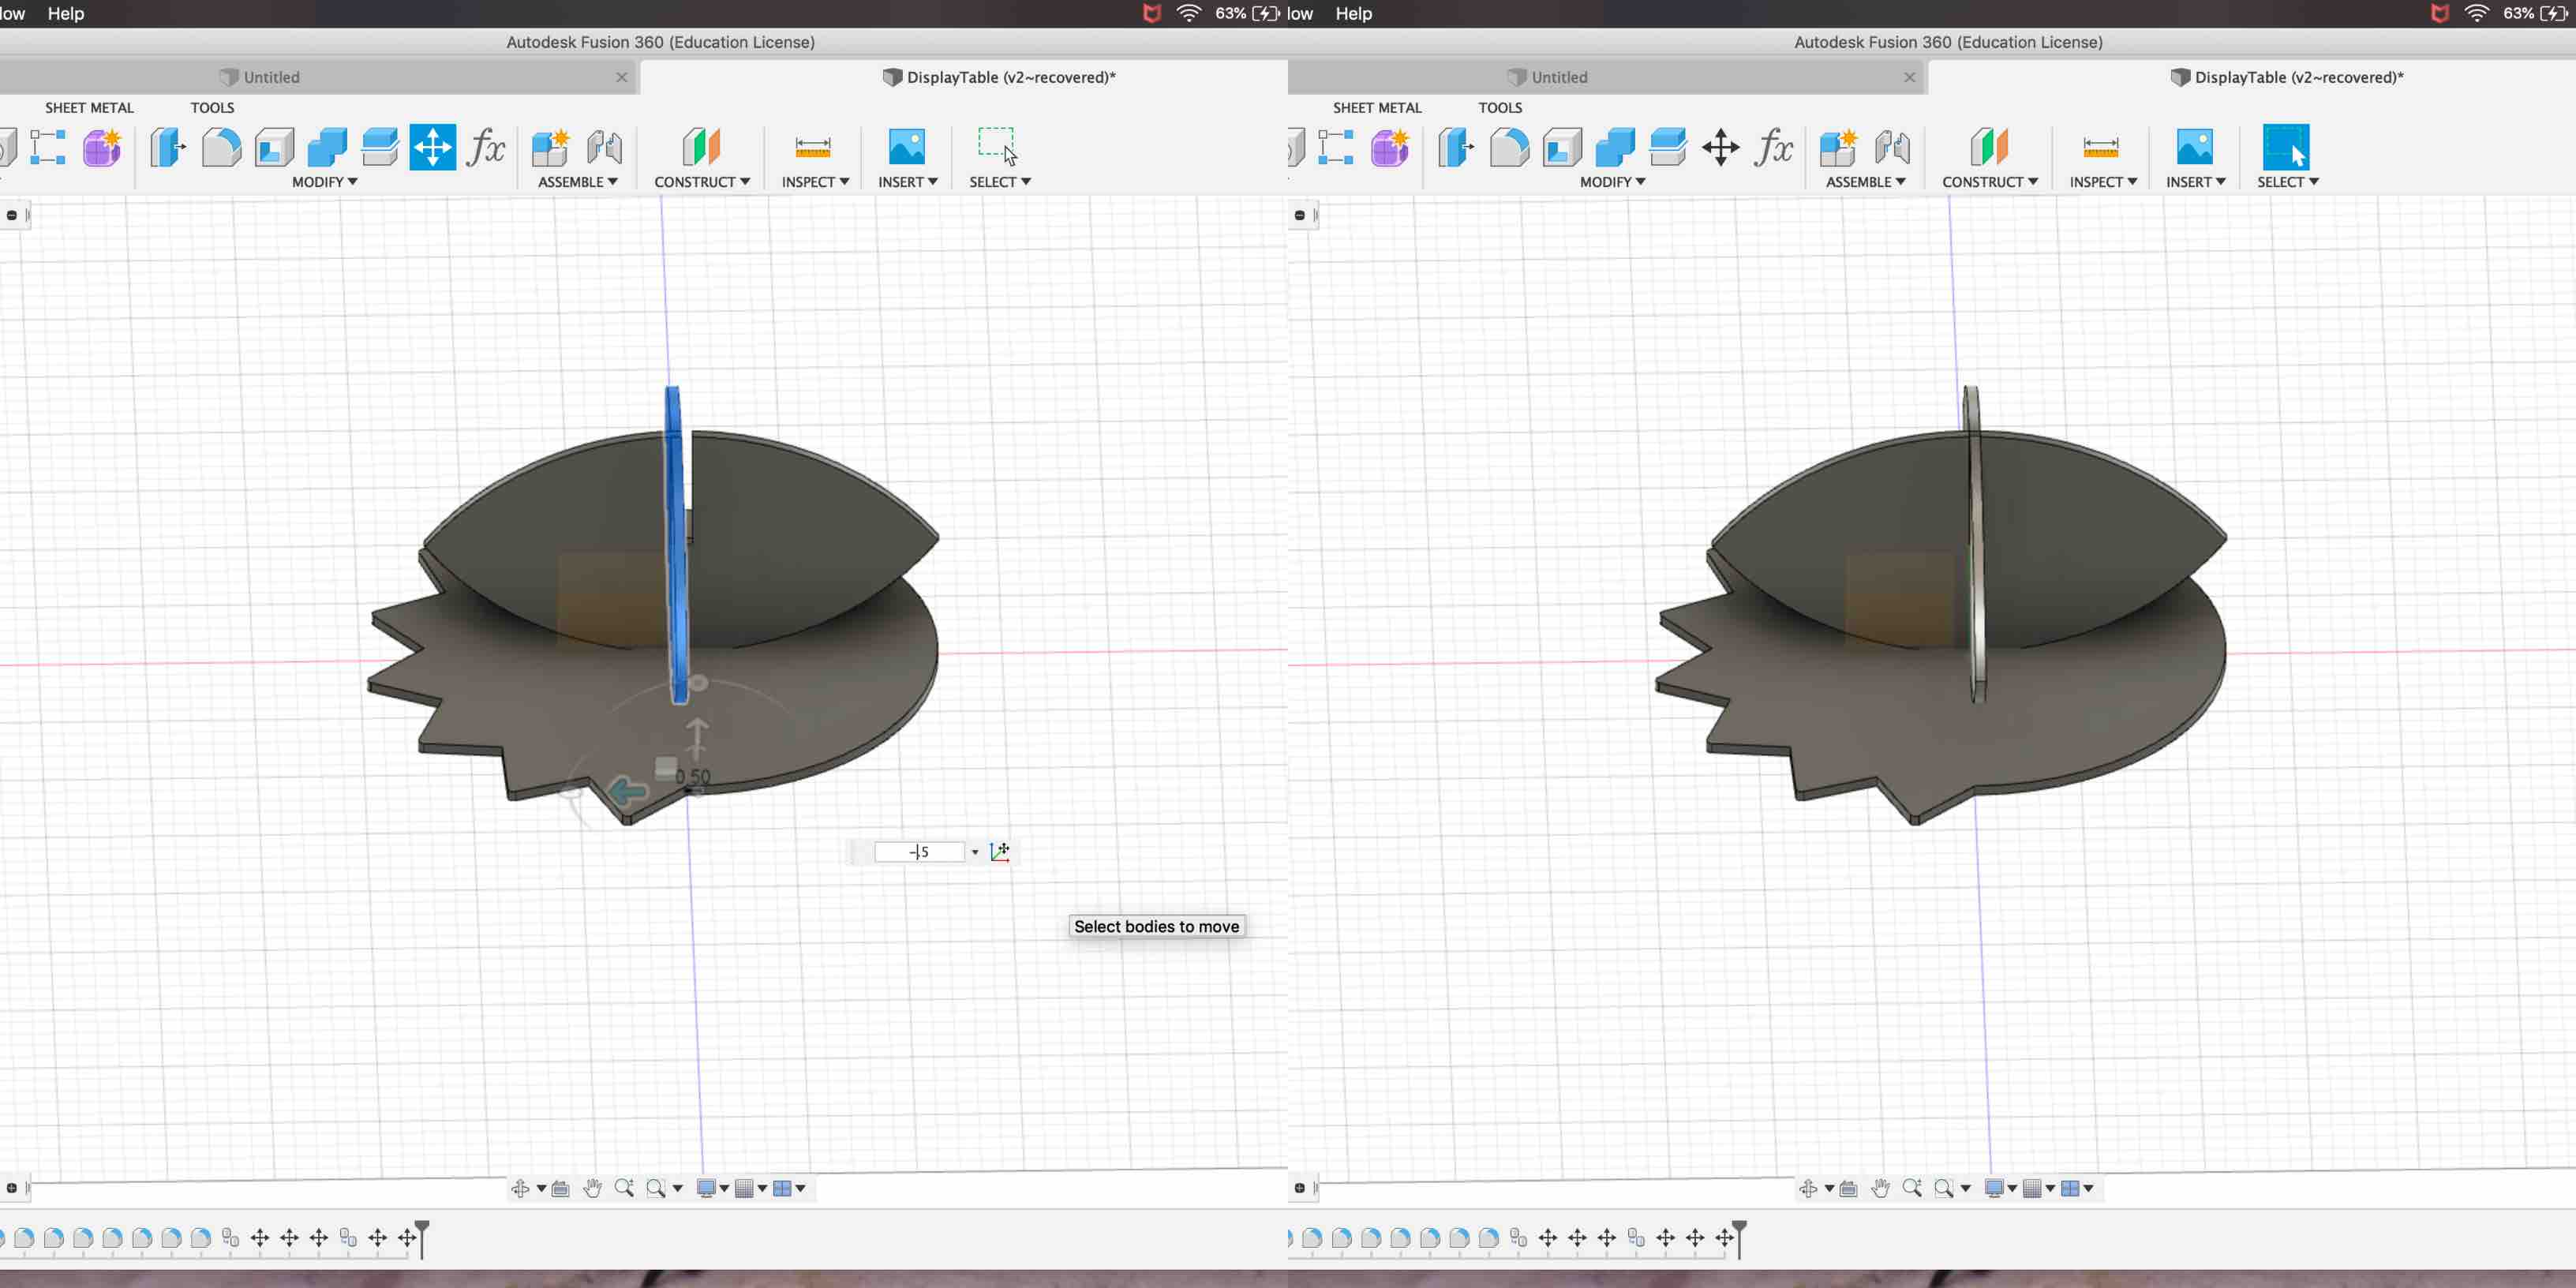Switch to TOOLS tab in left window
2576x1288 pixels.
click(x=212, y=107)
